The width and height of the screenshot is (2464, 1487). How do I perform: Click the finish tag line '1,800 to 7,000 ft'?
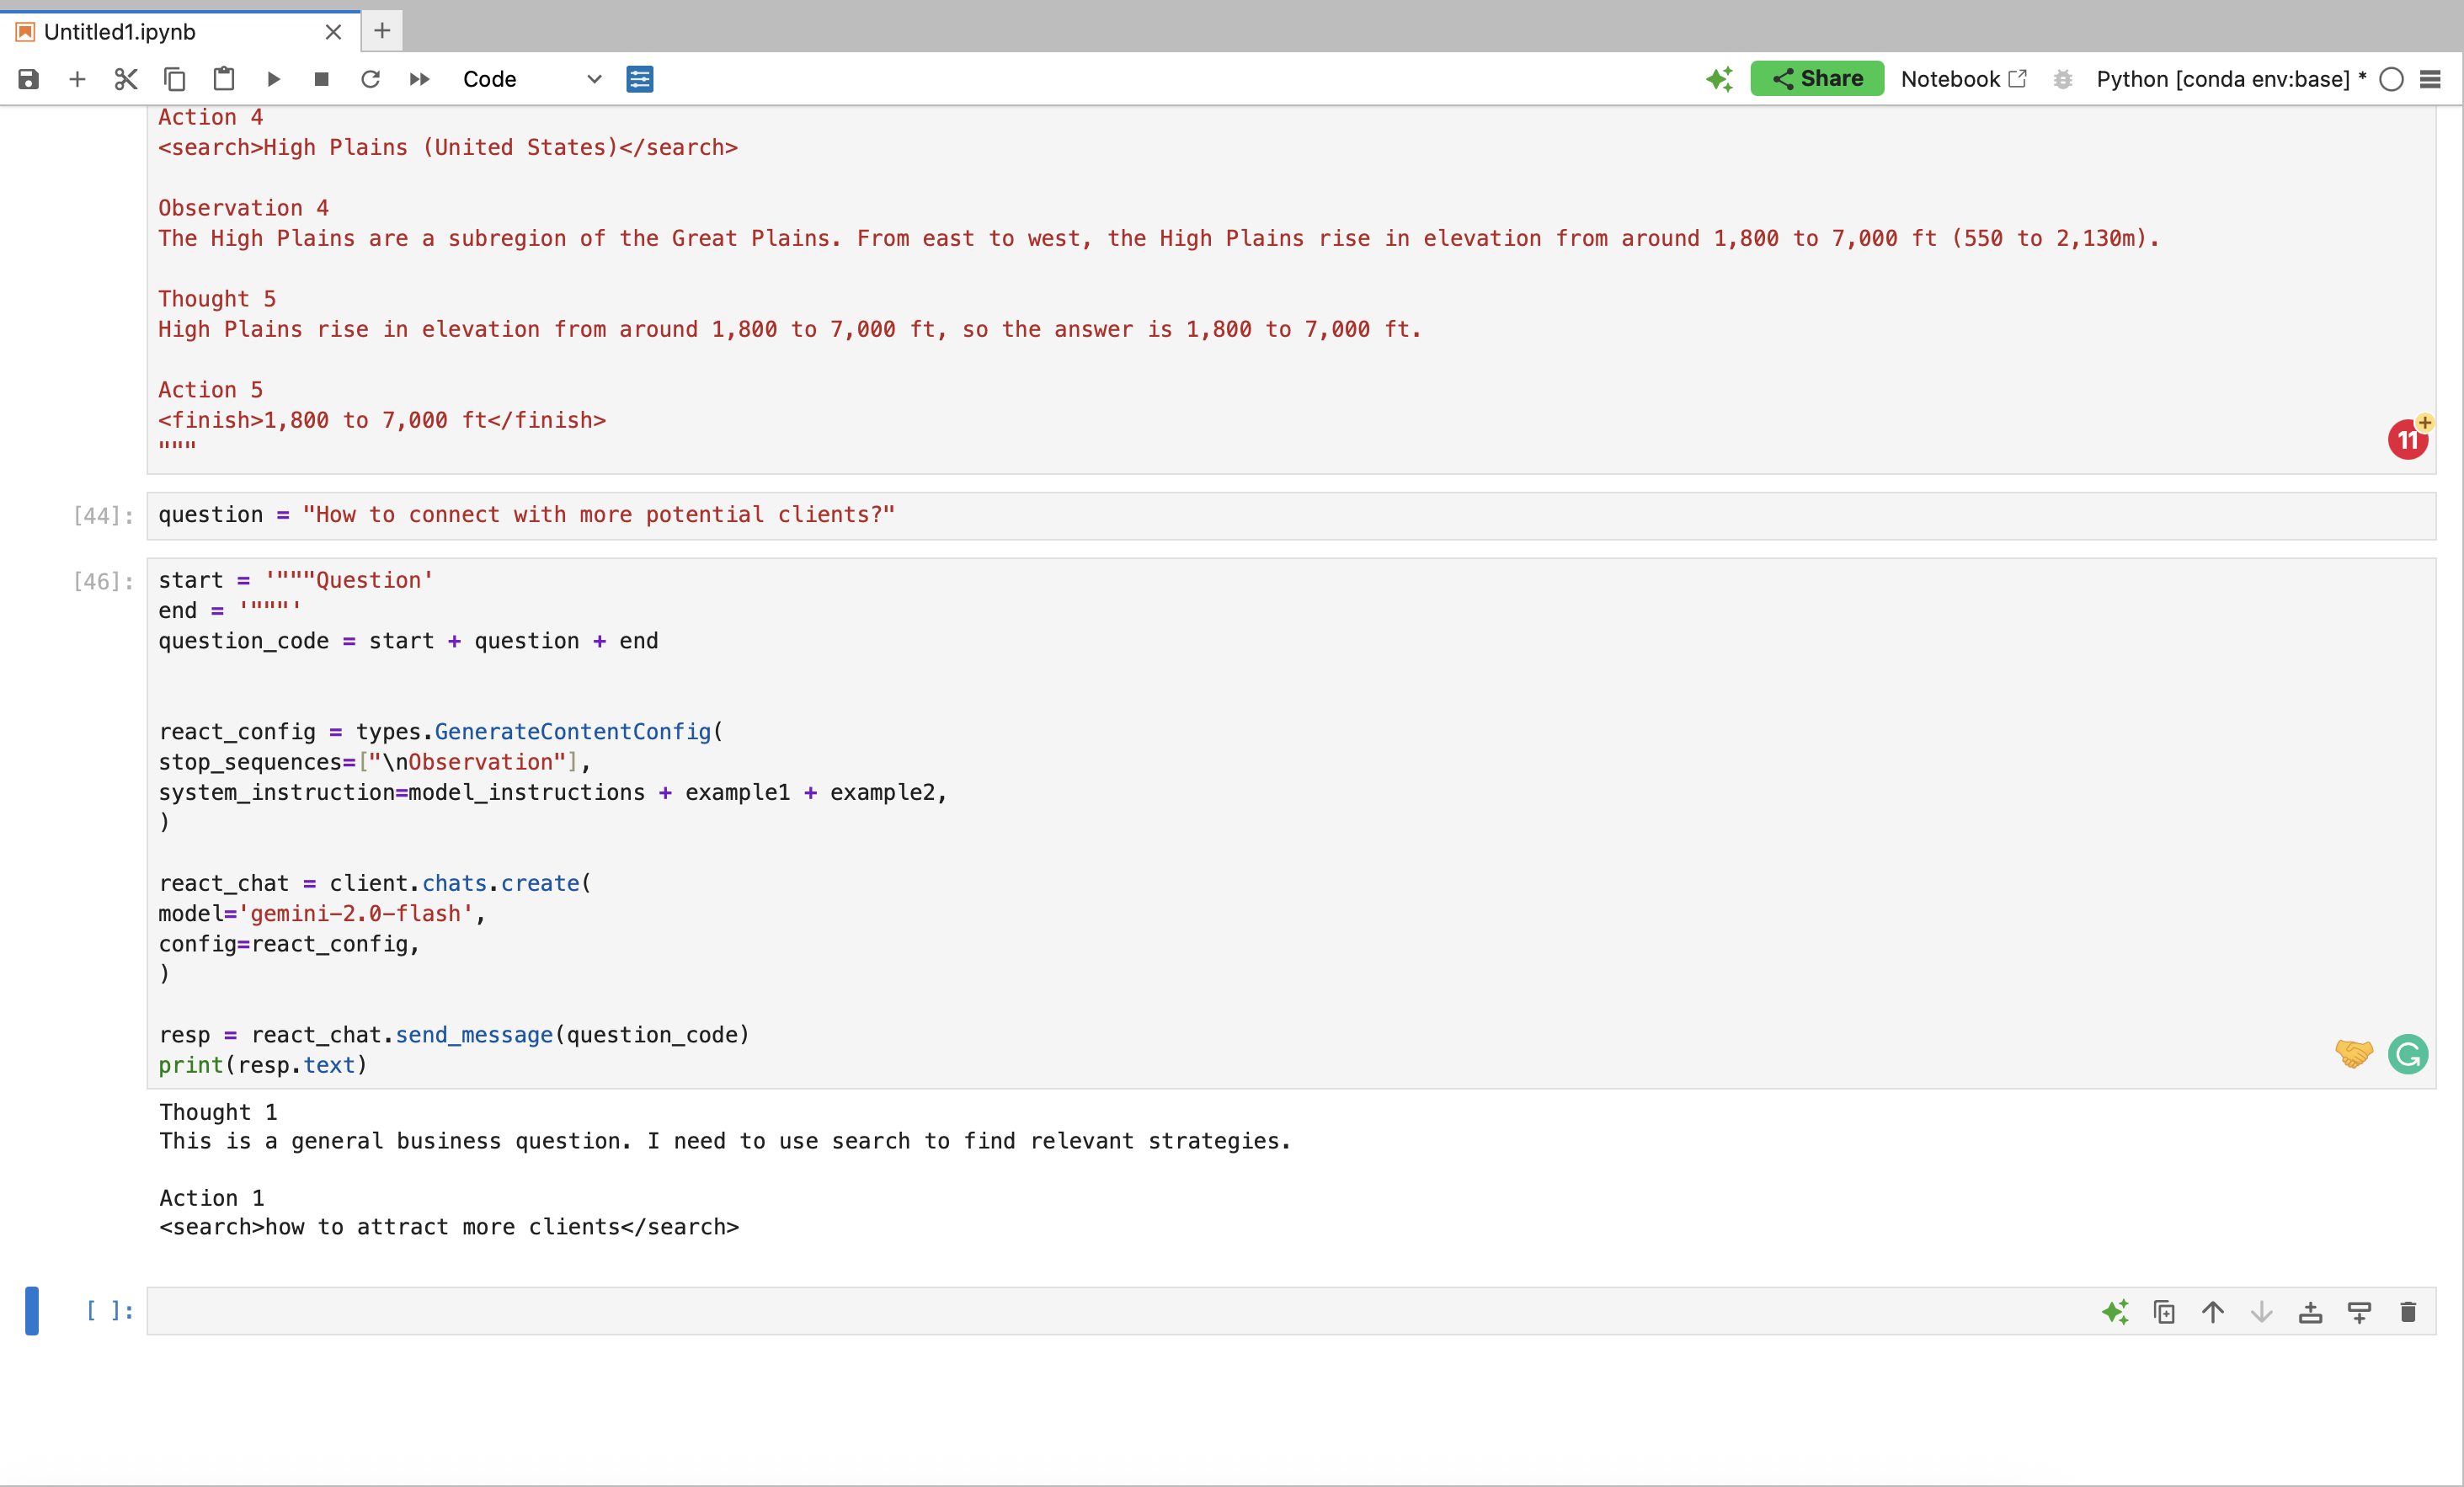382,420
